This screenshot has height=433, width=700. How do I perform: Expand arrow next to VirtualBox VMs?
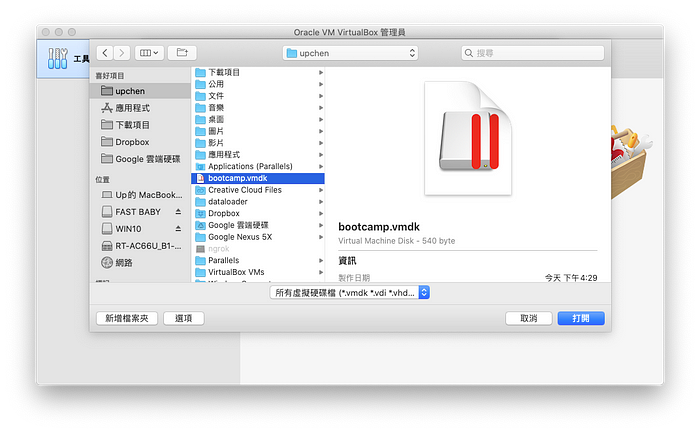[x=321, y=272]
